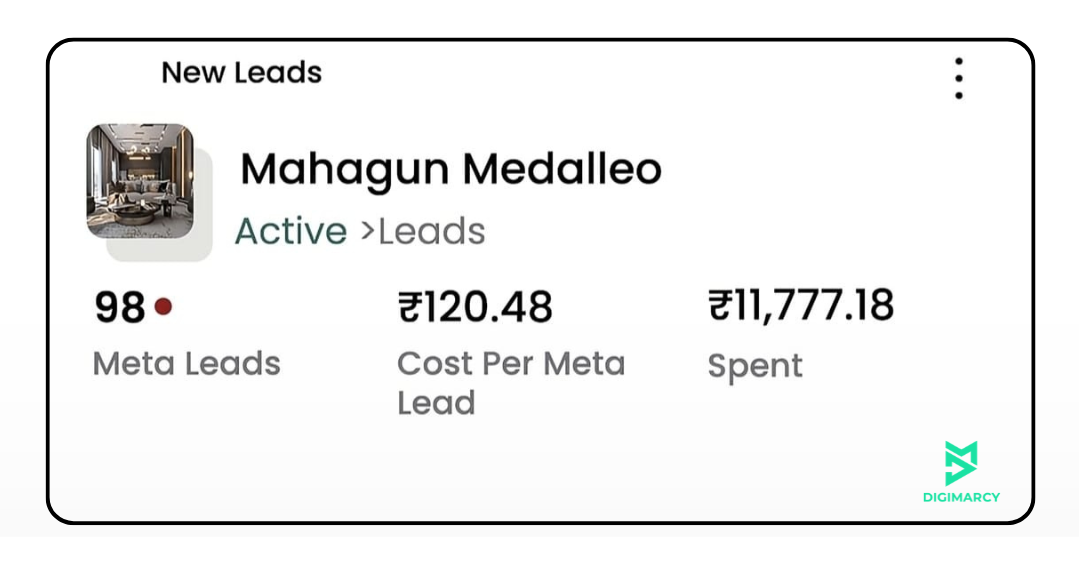Open the Mahagun Medalleo campaign title
The width and height of the screenshot is (1080, 566).
coord(450,169)
